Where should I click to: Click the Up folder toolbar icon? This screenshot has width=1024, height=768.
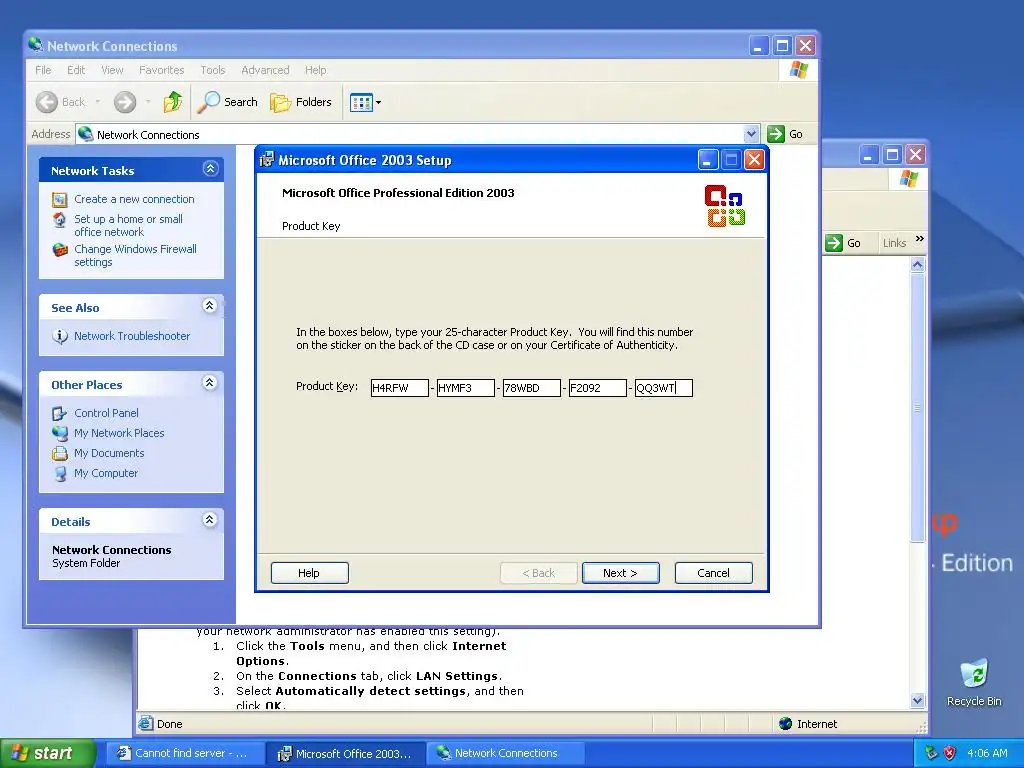[173, 102]
